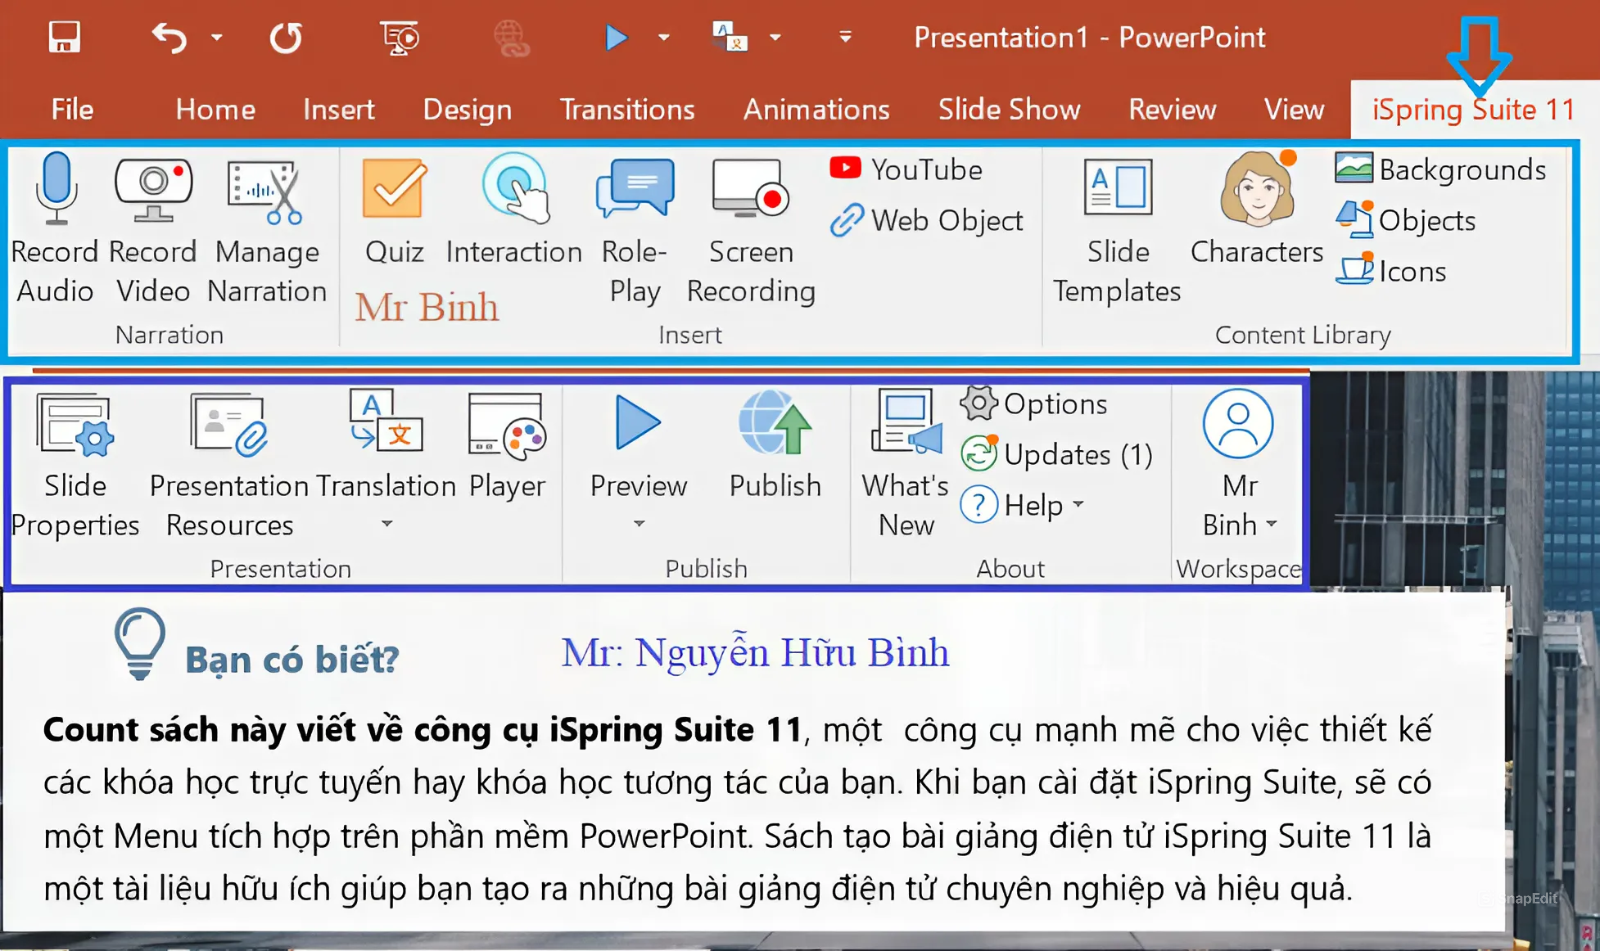Open the Animations tab

coord(816,109)
